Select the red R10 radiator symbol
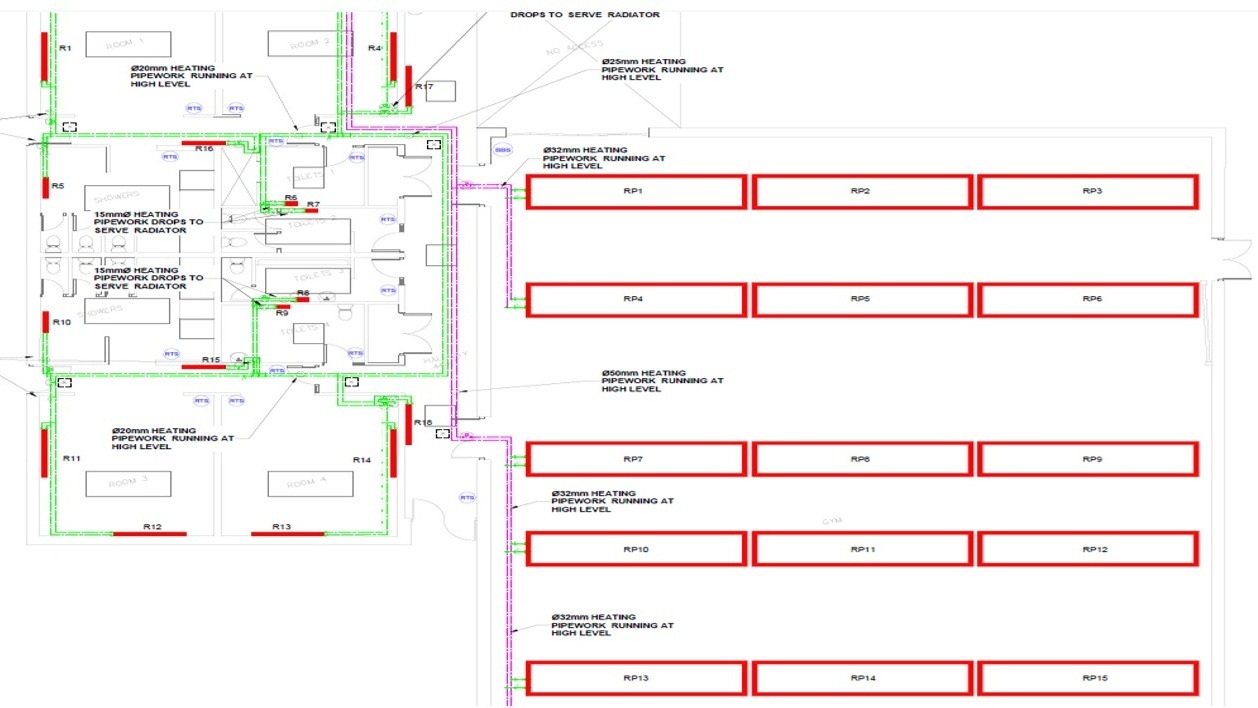This screenshot has width=1258, height=708. pyautogui.click(x=46, y=323)
